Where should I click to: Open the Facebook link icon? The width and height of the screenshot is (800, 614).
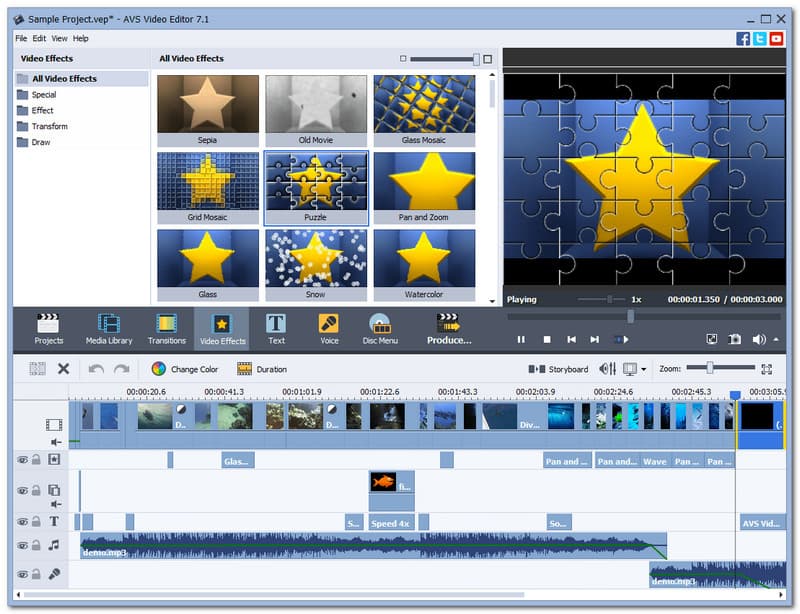[x=743, y=39]
